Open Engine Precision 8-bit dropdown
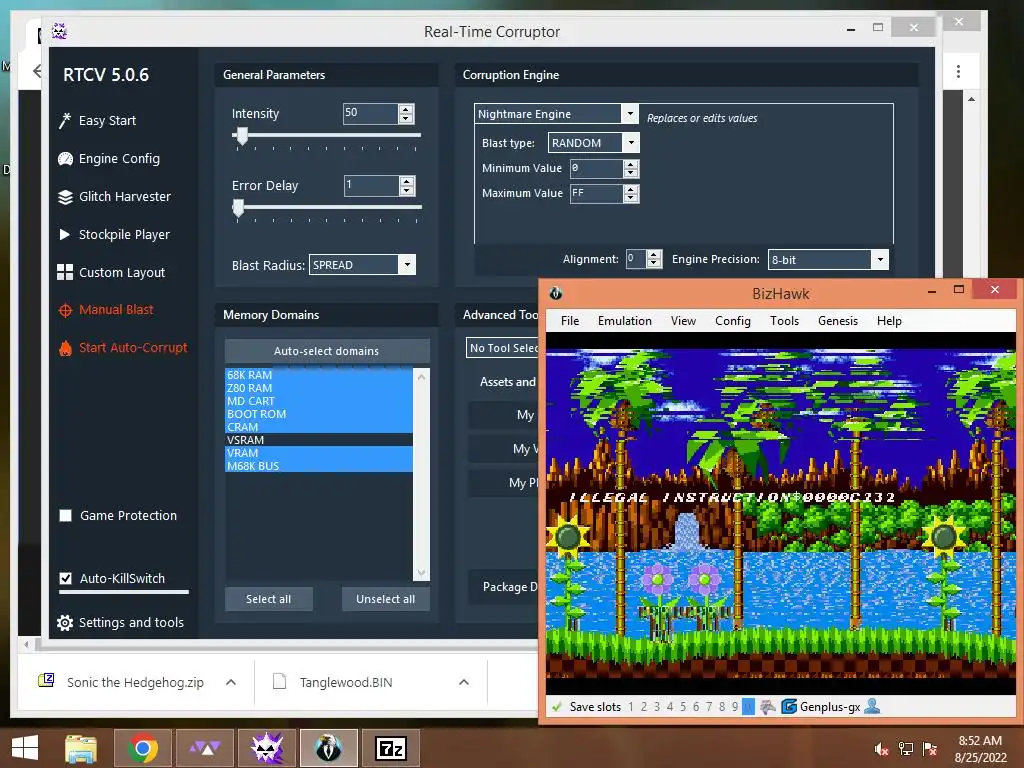 [880, 259]
